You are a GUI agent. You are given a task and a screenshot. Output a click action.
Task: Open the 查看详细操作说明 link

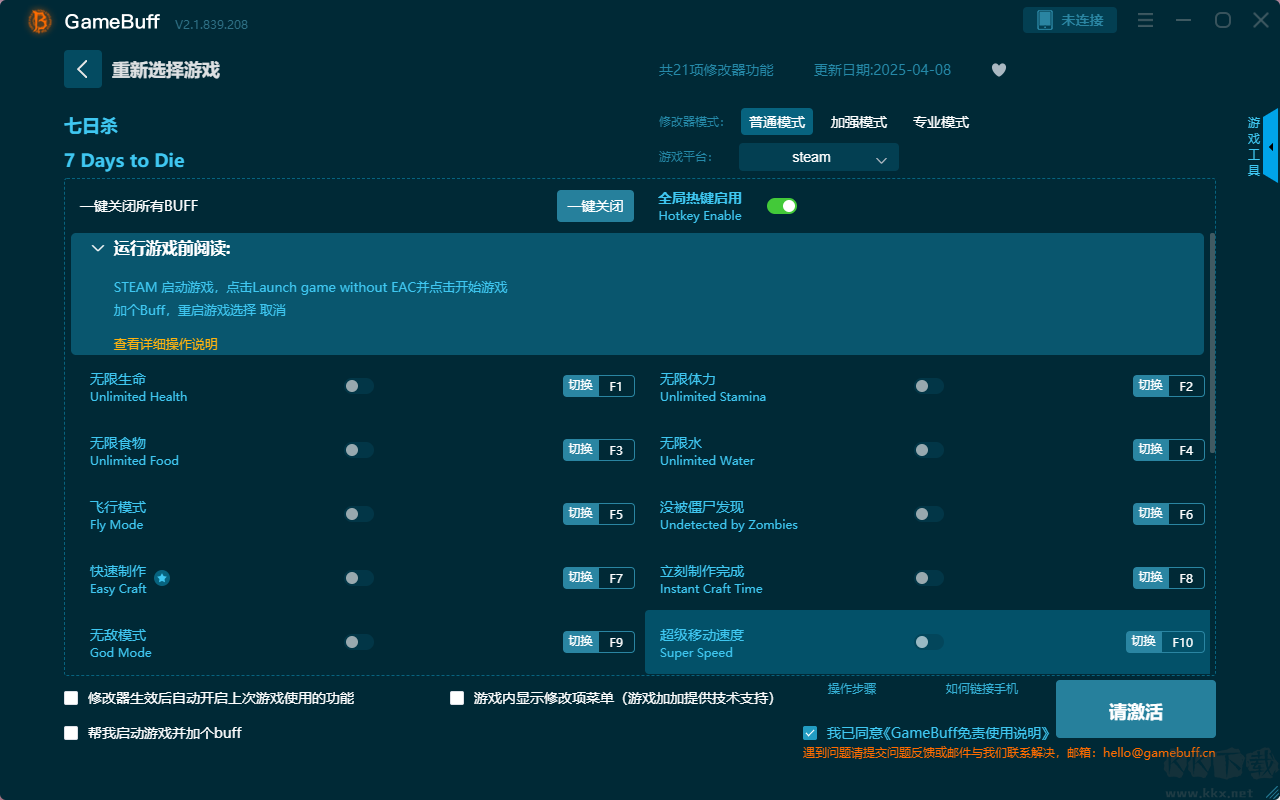coord(165,344)
